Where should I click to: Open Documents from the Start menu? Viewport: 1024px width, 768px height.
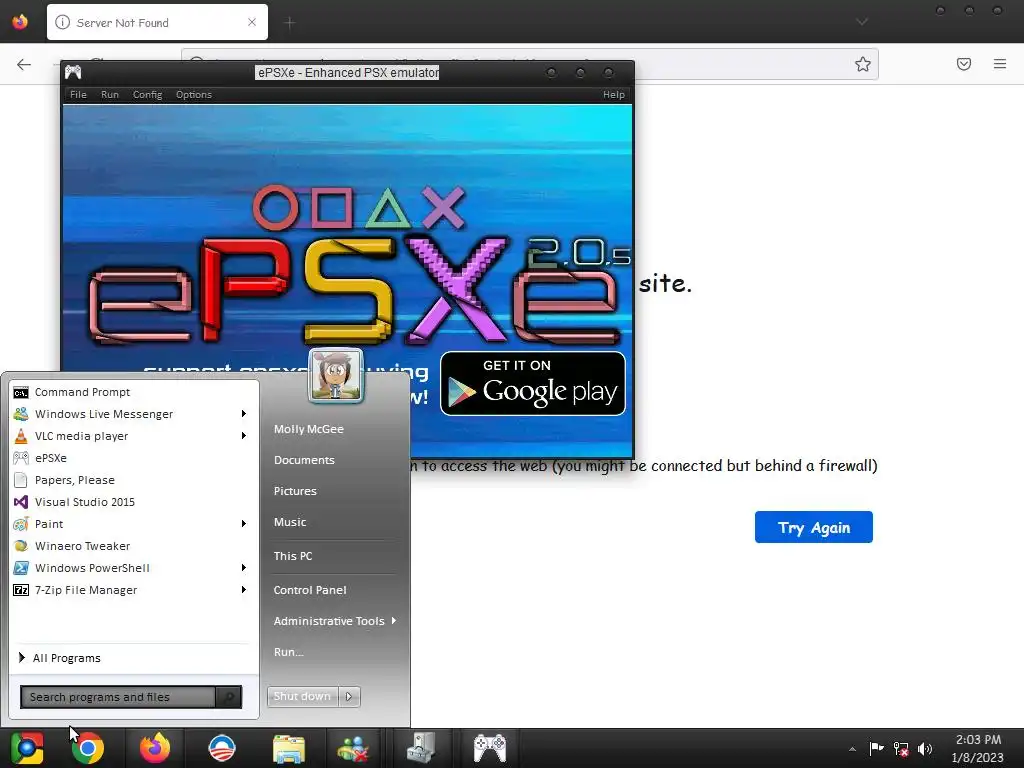click(304, 460)
